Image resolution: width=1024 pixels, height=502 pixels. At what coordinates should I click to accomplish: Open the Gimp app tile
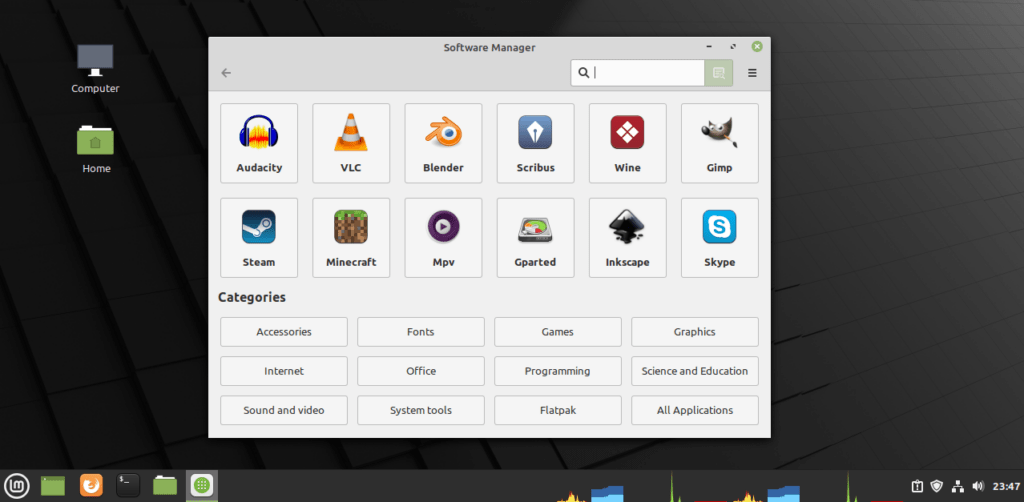[720, 143]
